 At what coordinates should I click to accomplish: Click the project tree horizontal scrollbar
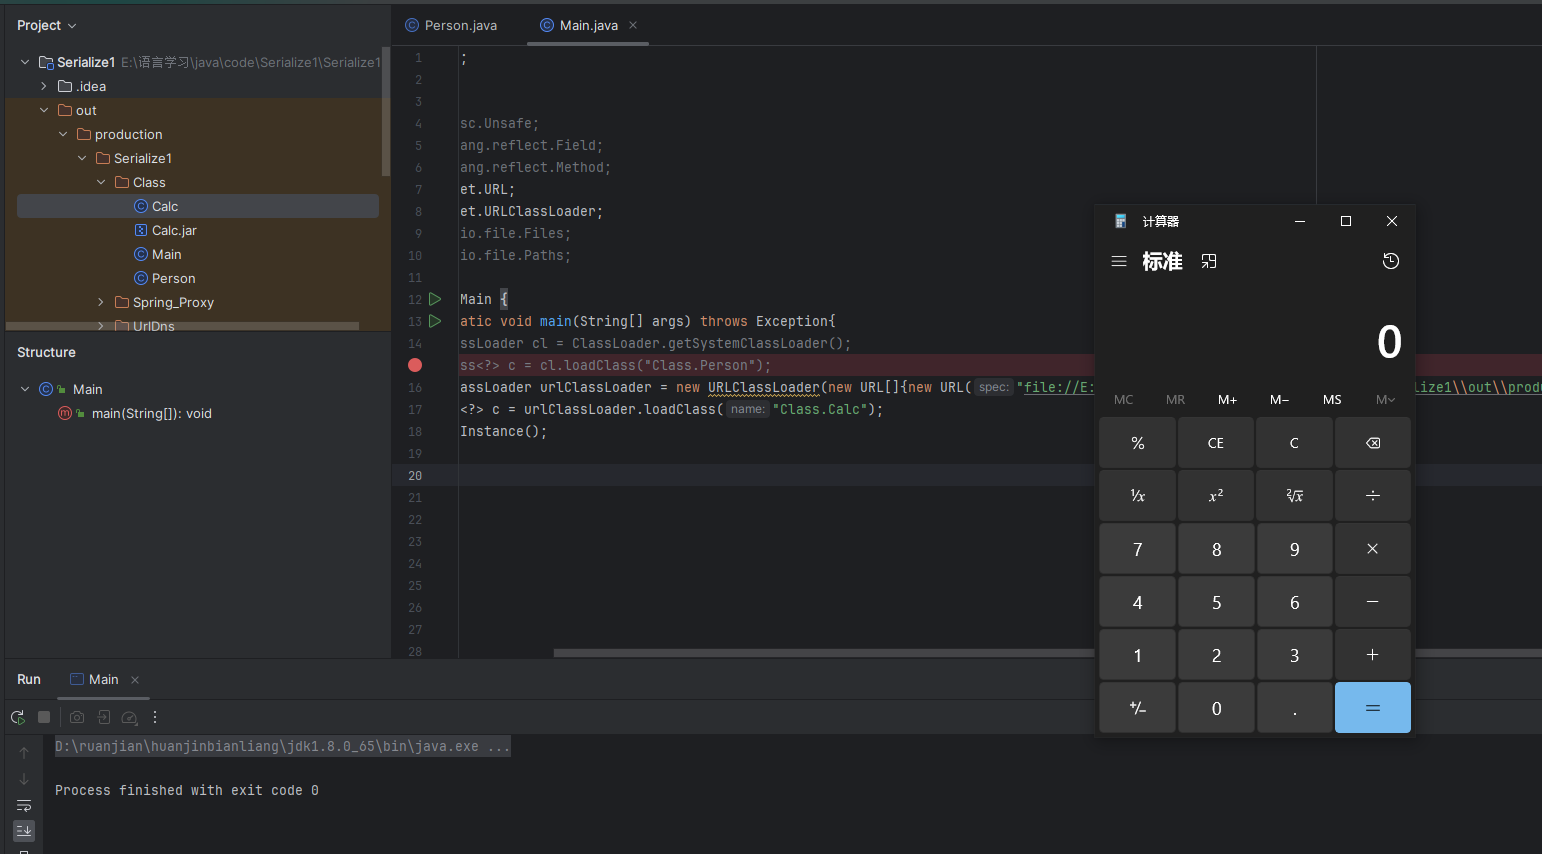183,326
